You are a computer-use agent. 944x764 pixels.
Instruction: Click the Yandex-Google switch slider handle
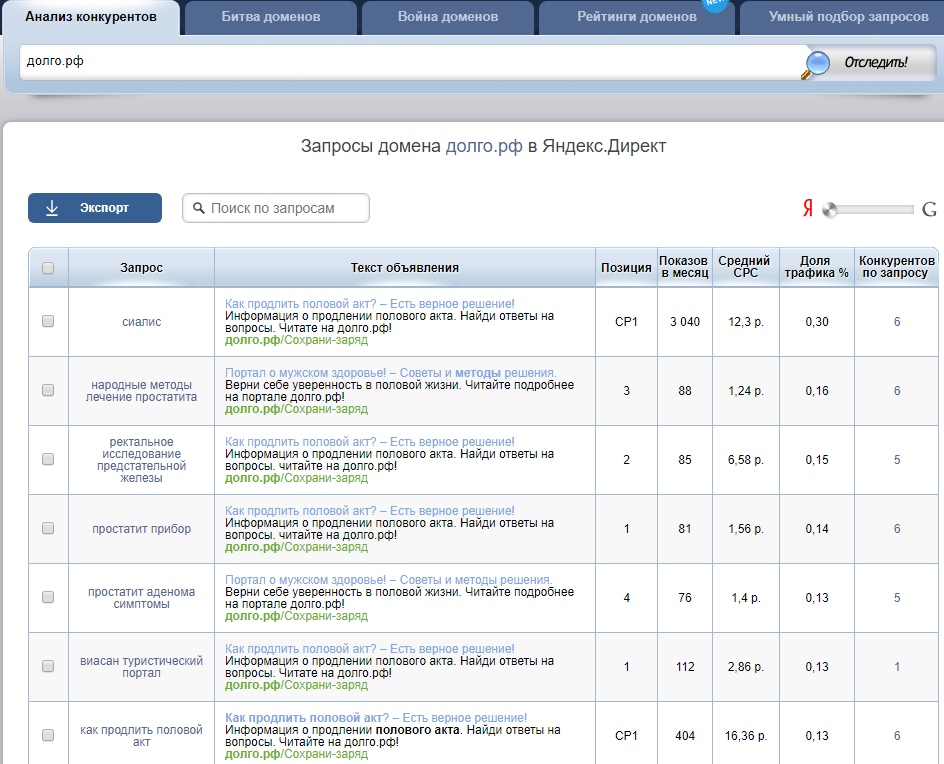(x=829, y=210)
